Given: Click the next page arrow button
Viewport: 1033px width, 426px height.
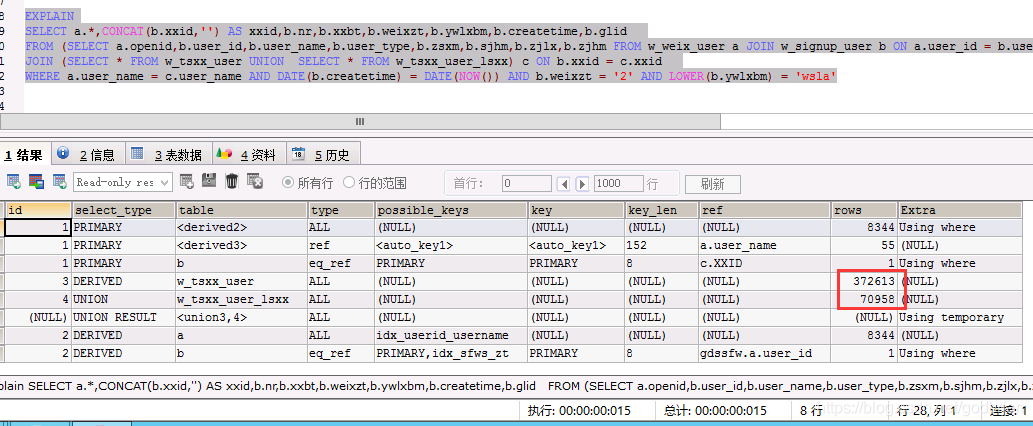Looking at the screenshot, I should [x=582, y=184].
